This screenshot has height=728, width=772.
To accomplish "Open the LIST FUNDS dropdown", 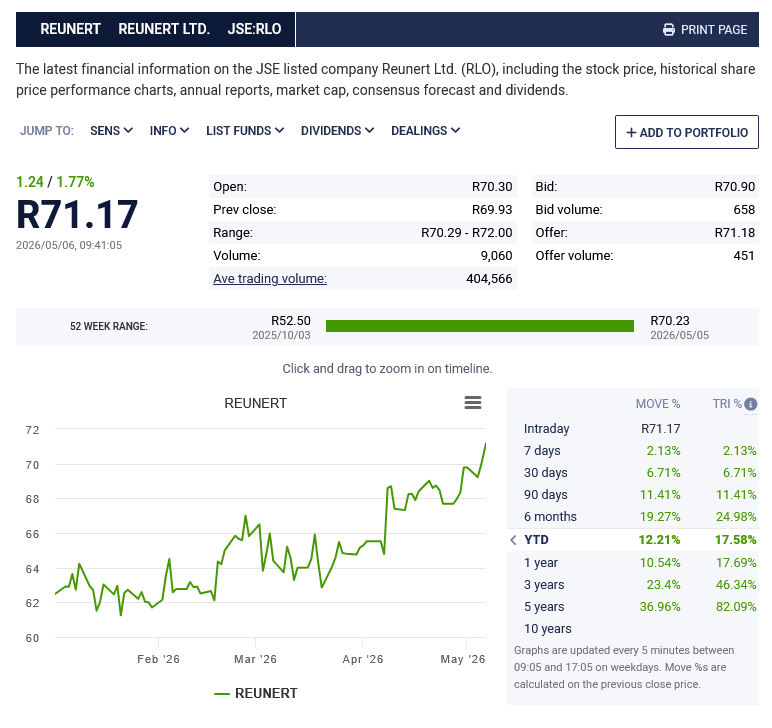I will coord(245,130).
